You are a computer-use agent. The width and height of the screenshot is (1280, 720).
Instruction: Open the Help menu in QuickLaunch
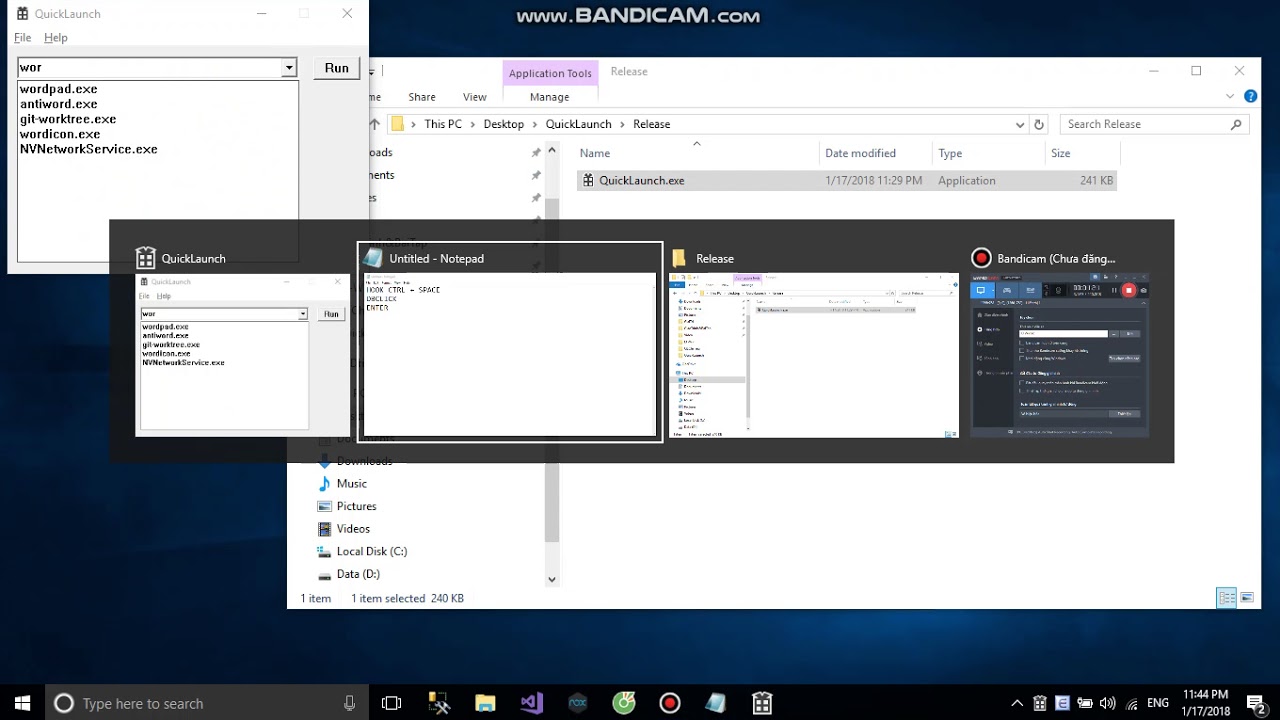point(56,38)
